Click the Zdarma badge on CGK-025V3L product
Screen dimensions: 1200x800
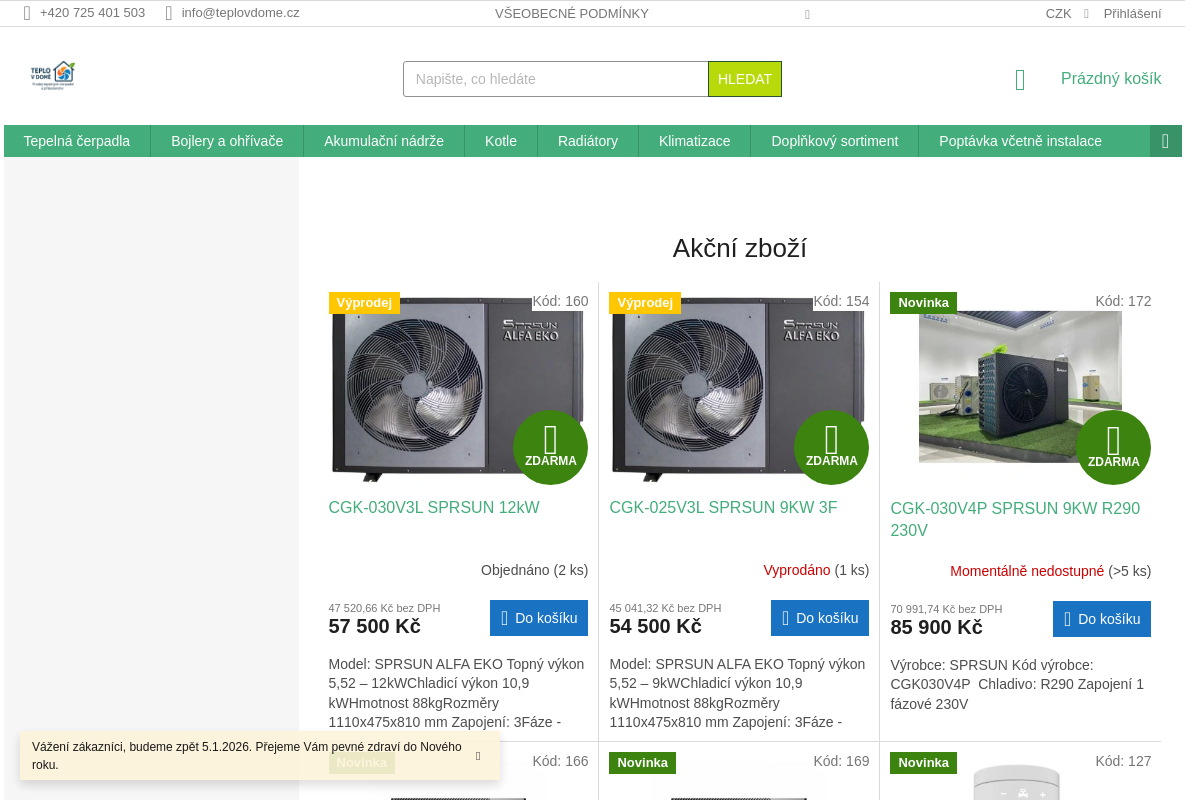[x=831, y=447]
